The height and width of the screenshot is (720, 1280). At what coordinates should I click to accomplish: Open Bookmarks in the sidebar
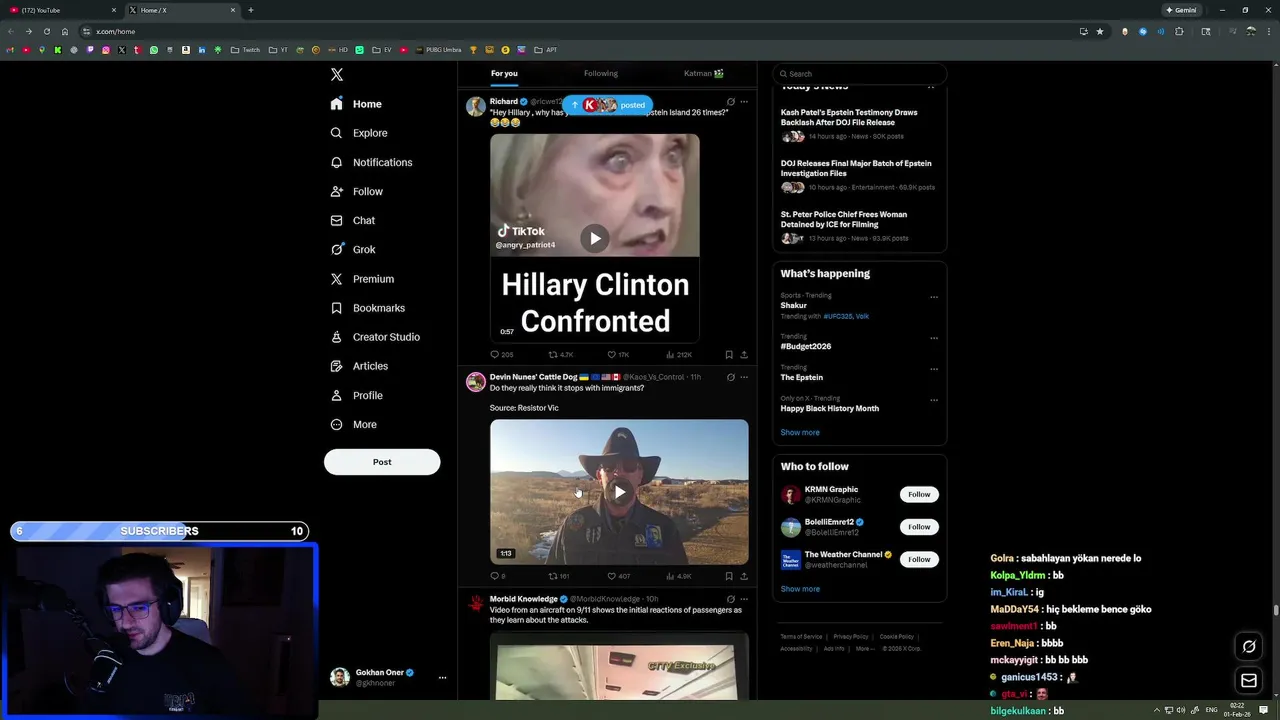pos(367,308)
